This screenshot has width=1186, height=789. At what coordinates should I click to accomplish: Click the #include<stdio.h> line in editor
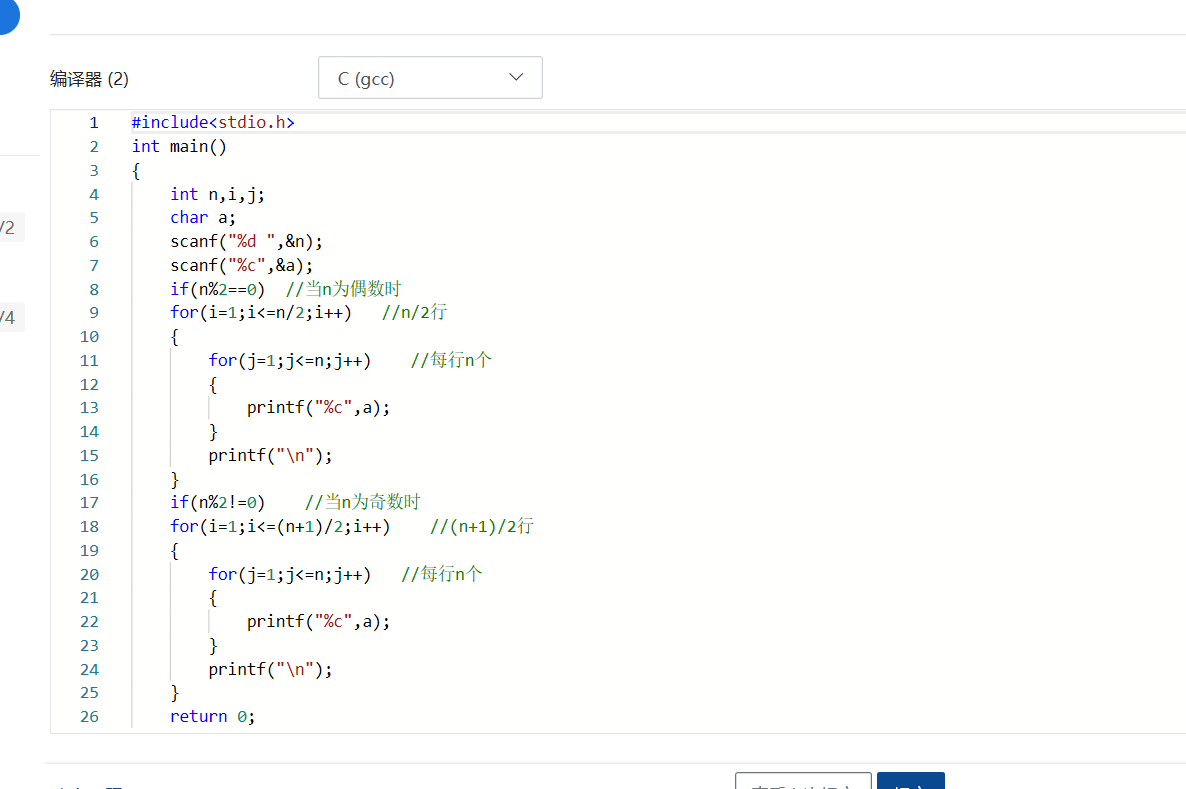coord(213,122)
